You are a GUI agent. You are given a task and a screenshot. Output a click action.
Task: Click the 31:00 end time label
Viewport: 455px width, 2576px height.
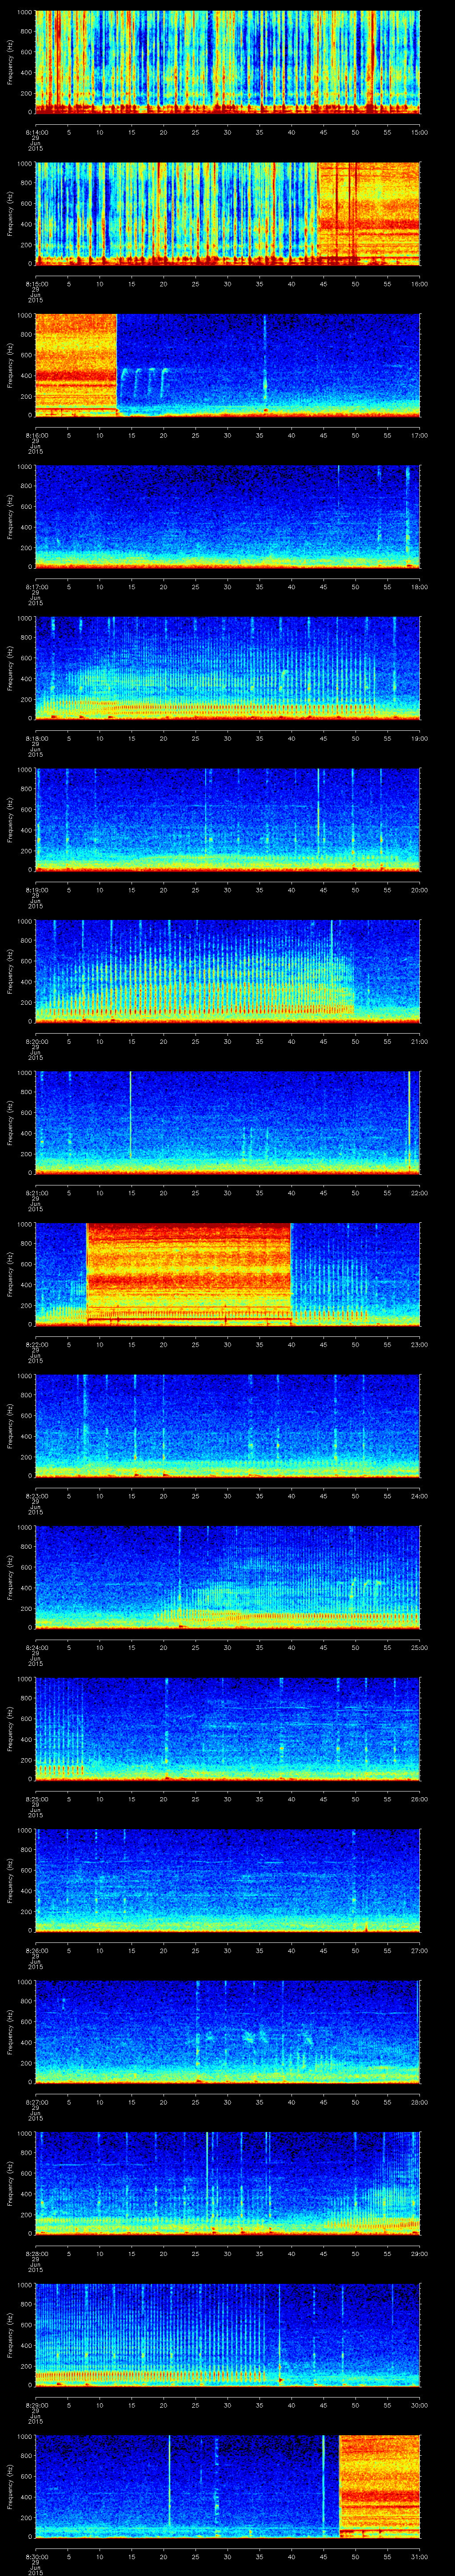pyautogui.click(x=419, y=2556)
